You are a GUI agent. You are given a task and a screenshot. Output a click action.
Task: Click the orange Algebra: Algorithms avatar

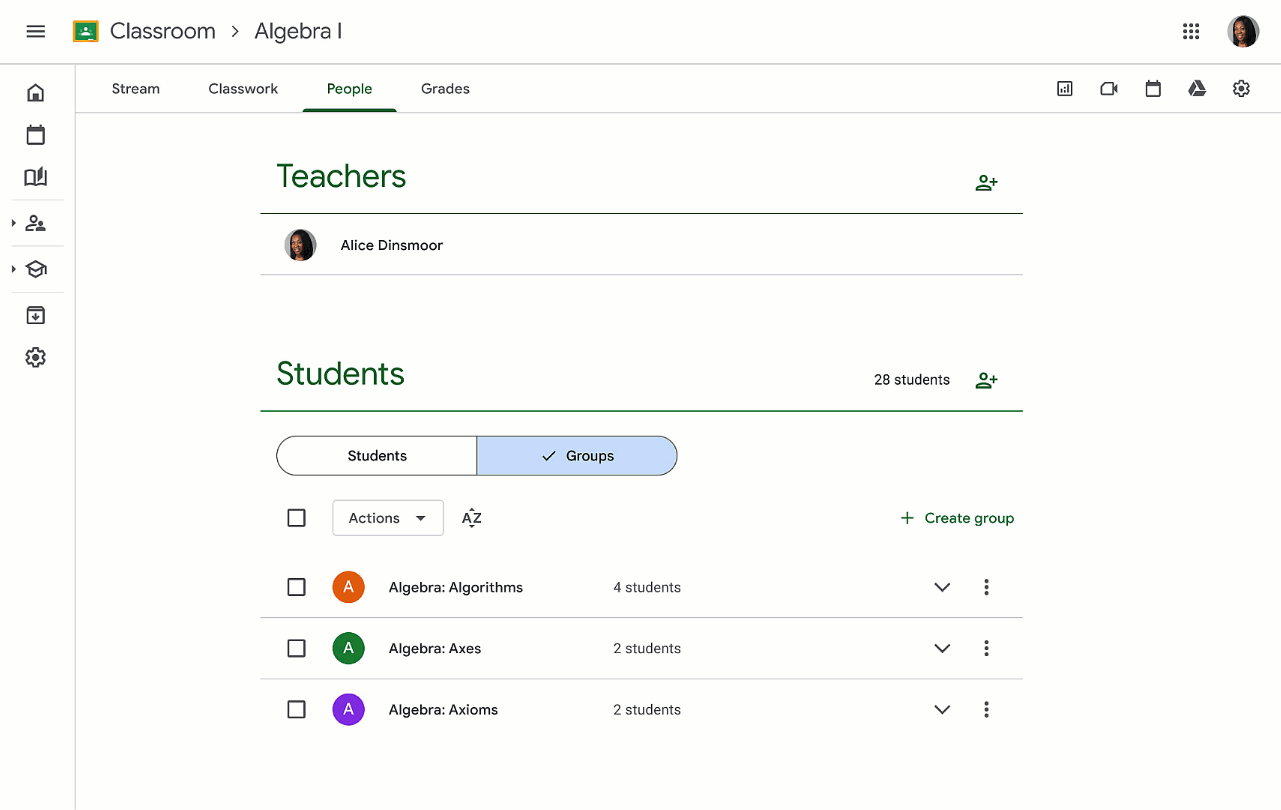[x=348, y=587]
